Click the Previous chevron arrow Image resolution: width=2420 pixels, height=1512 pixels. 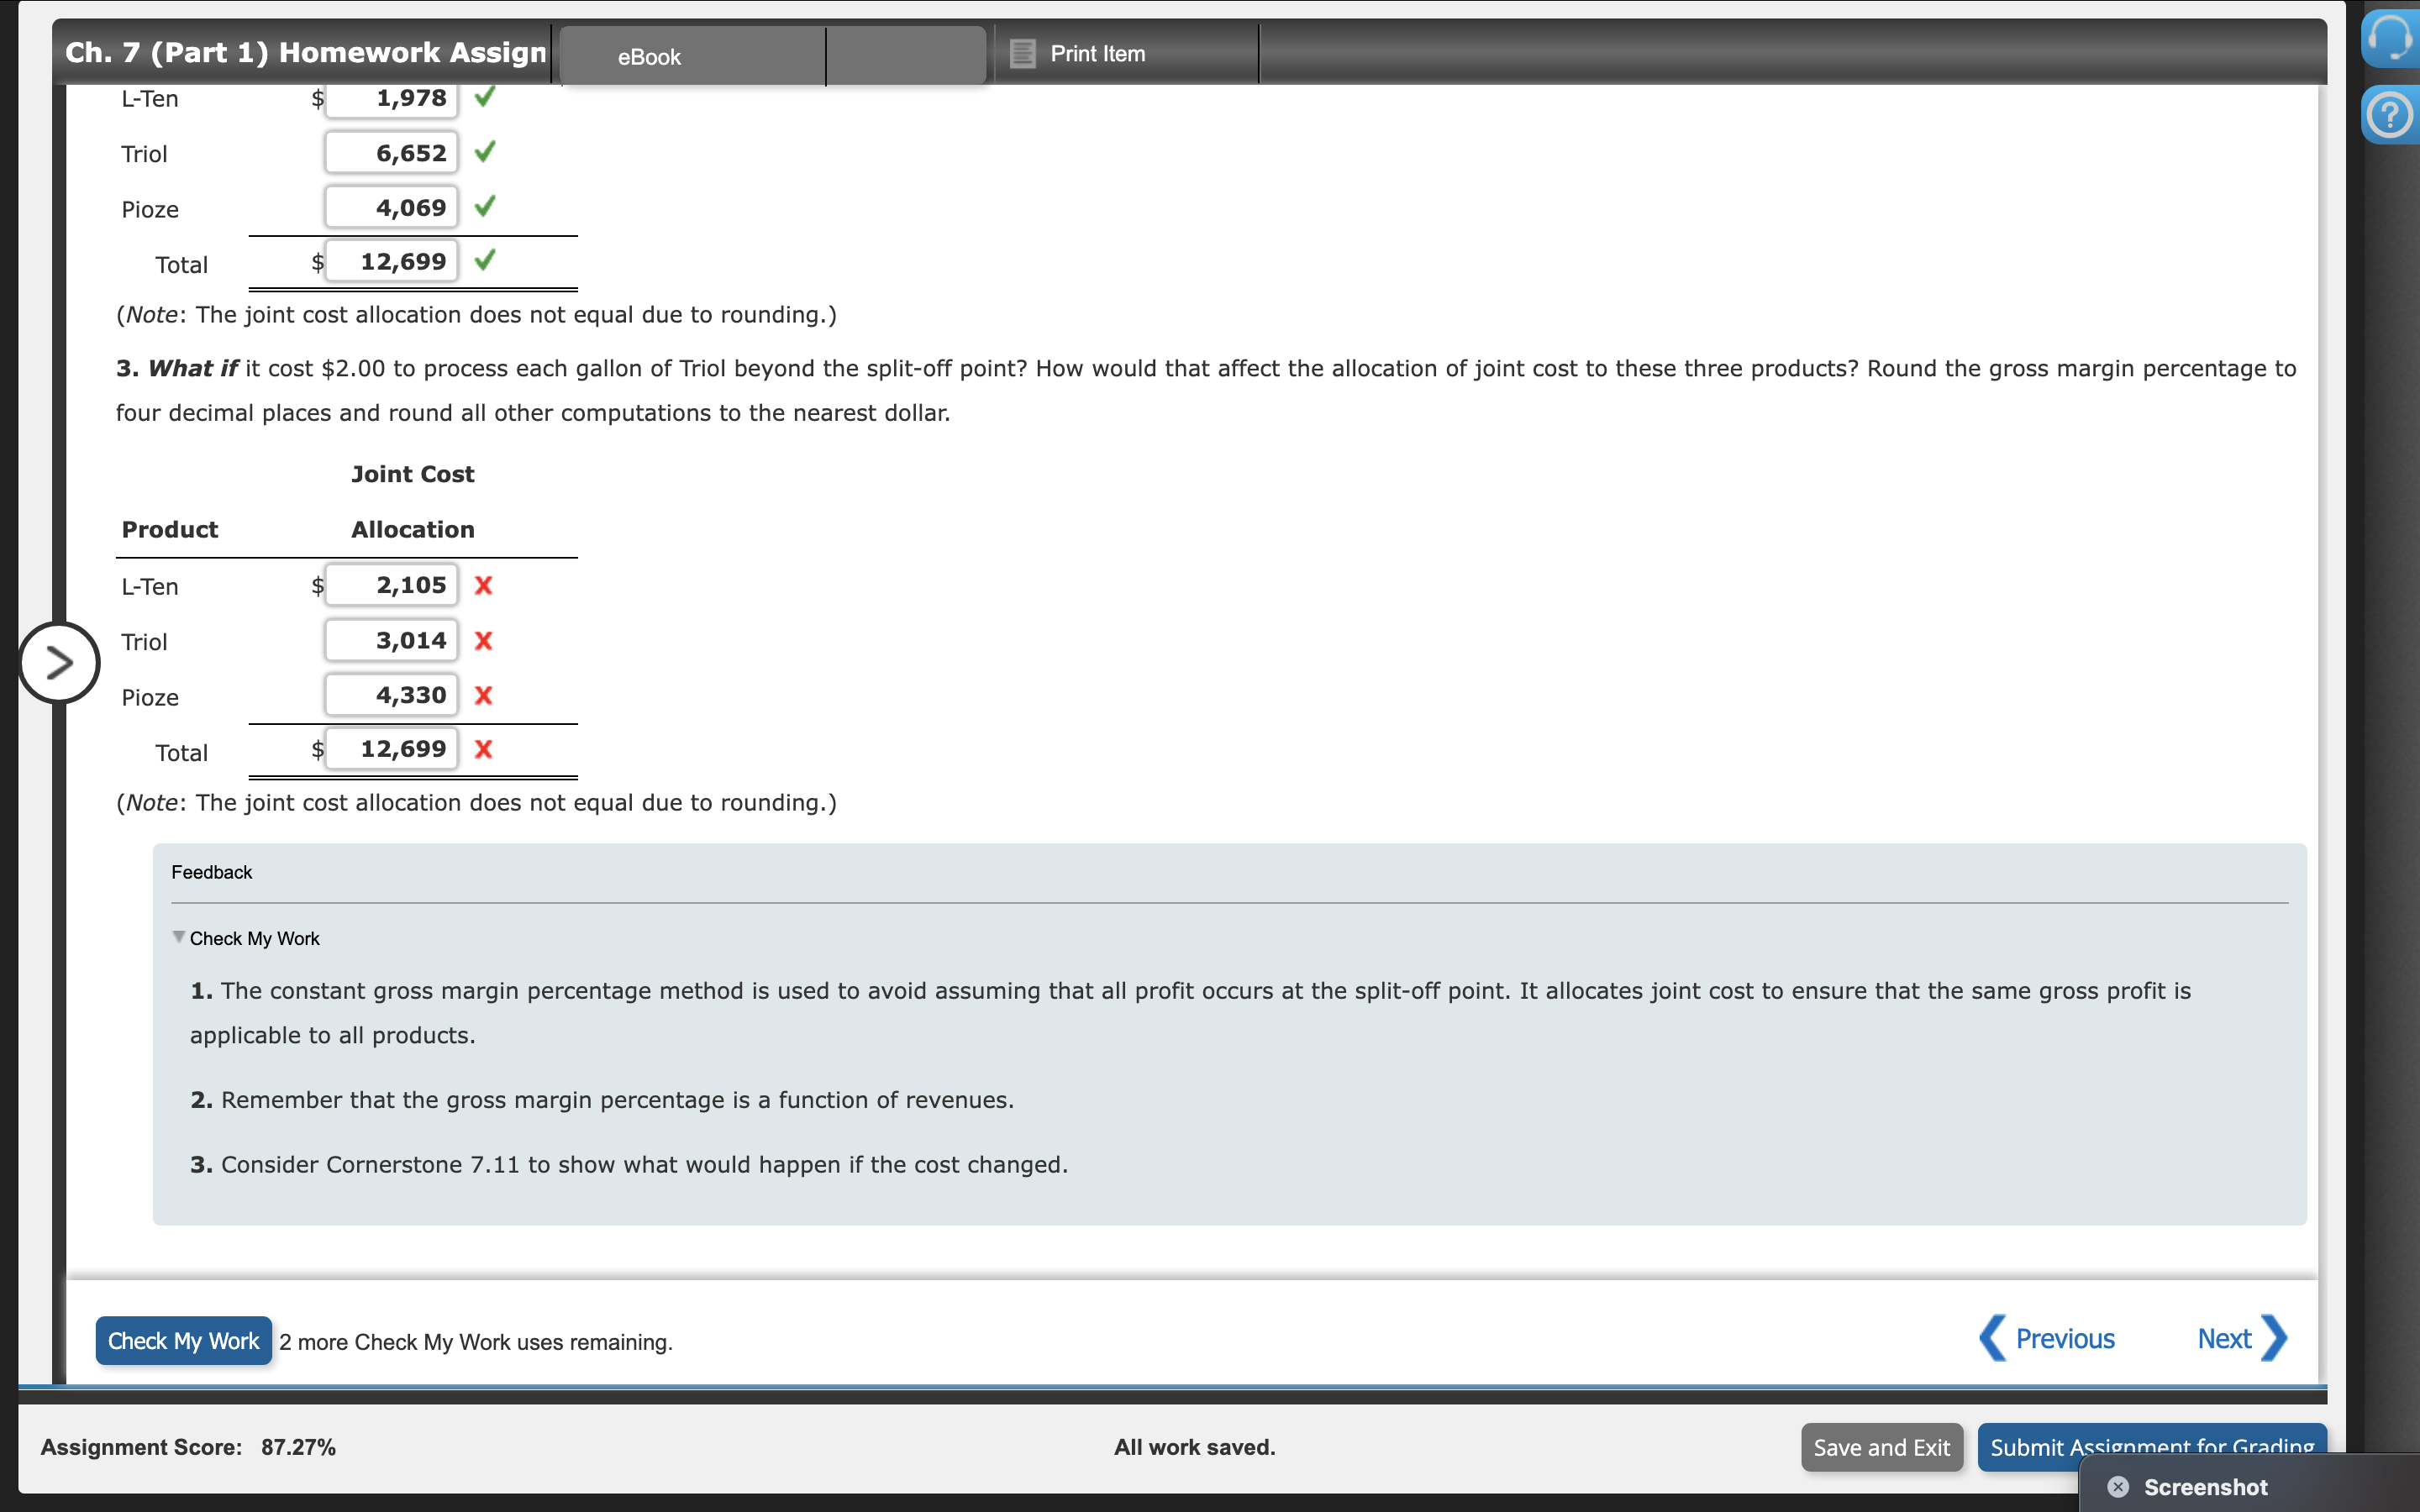(1993, 1338)
